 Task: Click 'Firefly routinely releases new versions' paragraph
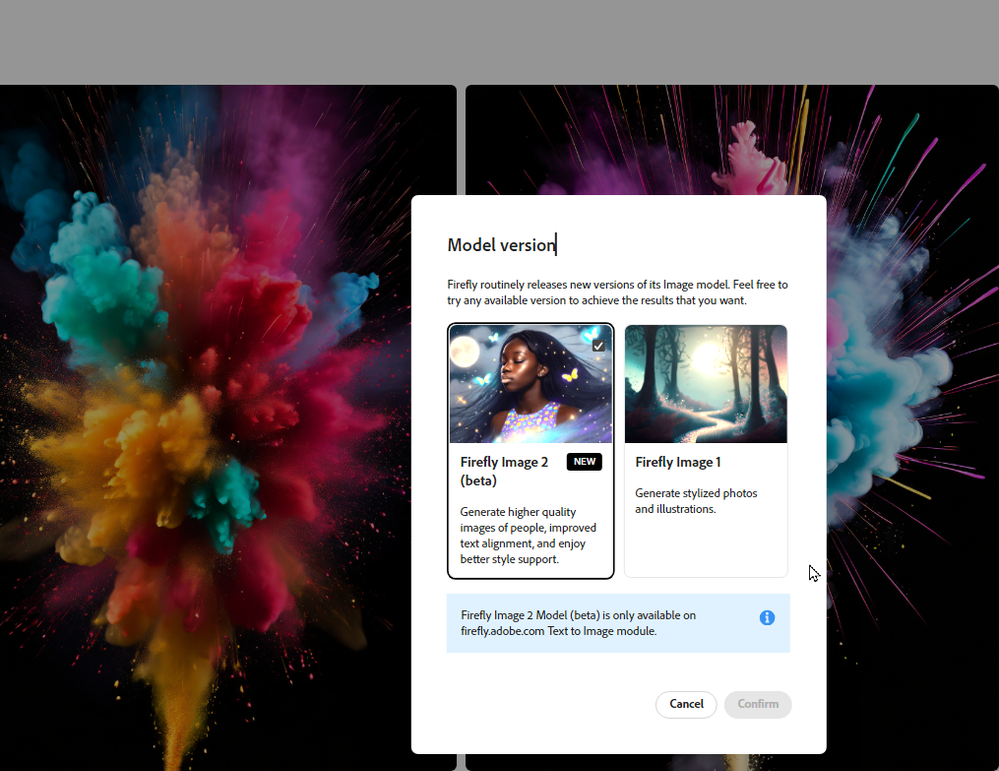click(617, 292)
